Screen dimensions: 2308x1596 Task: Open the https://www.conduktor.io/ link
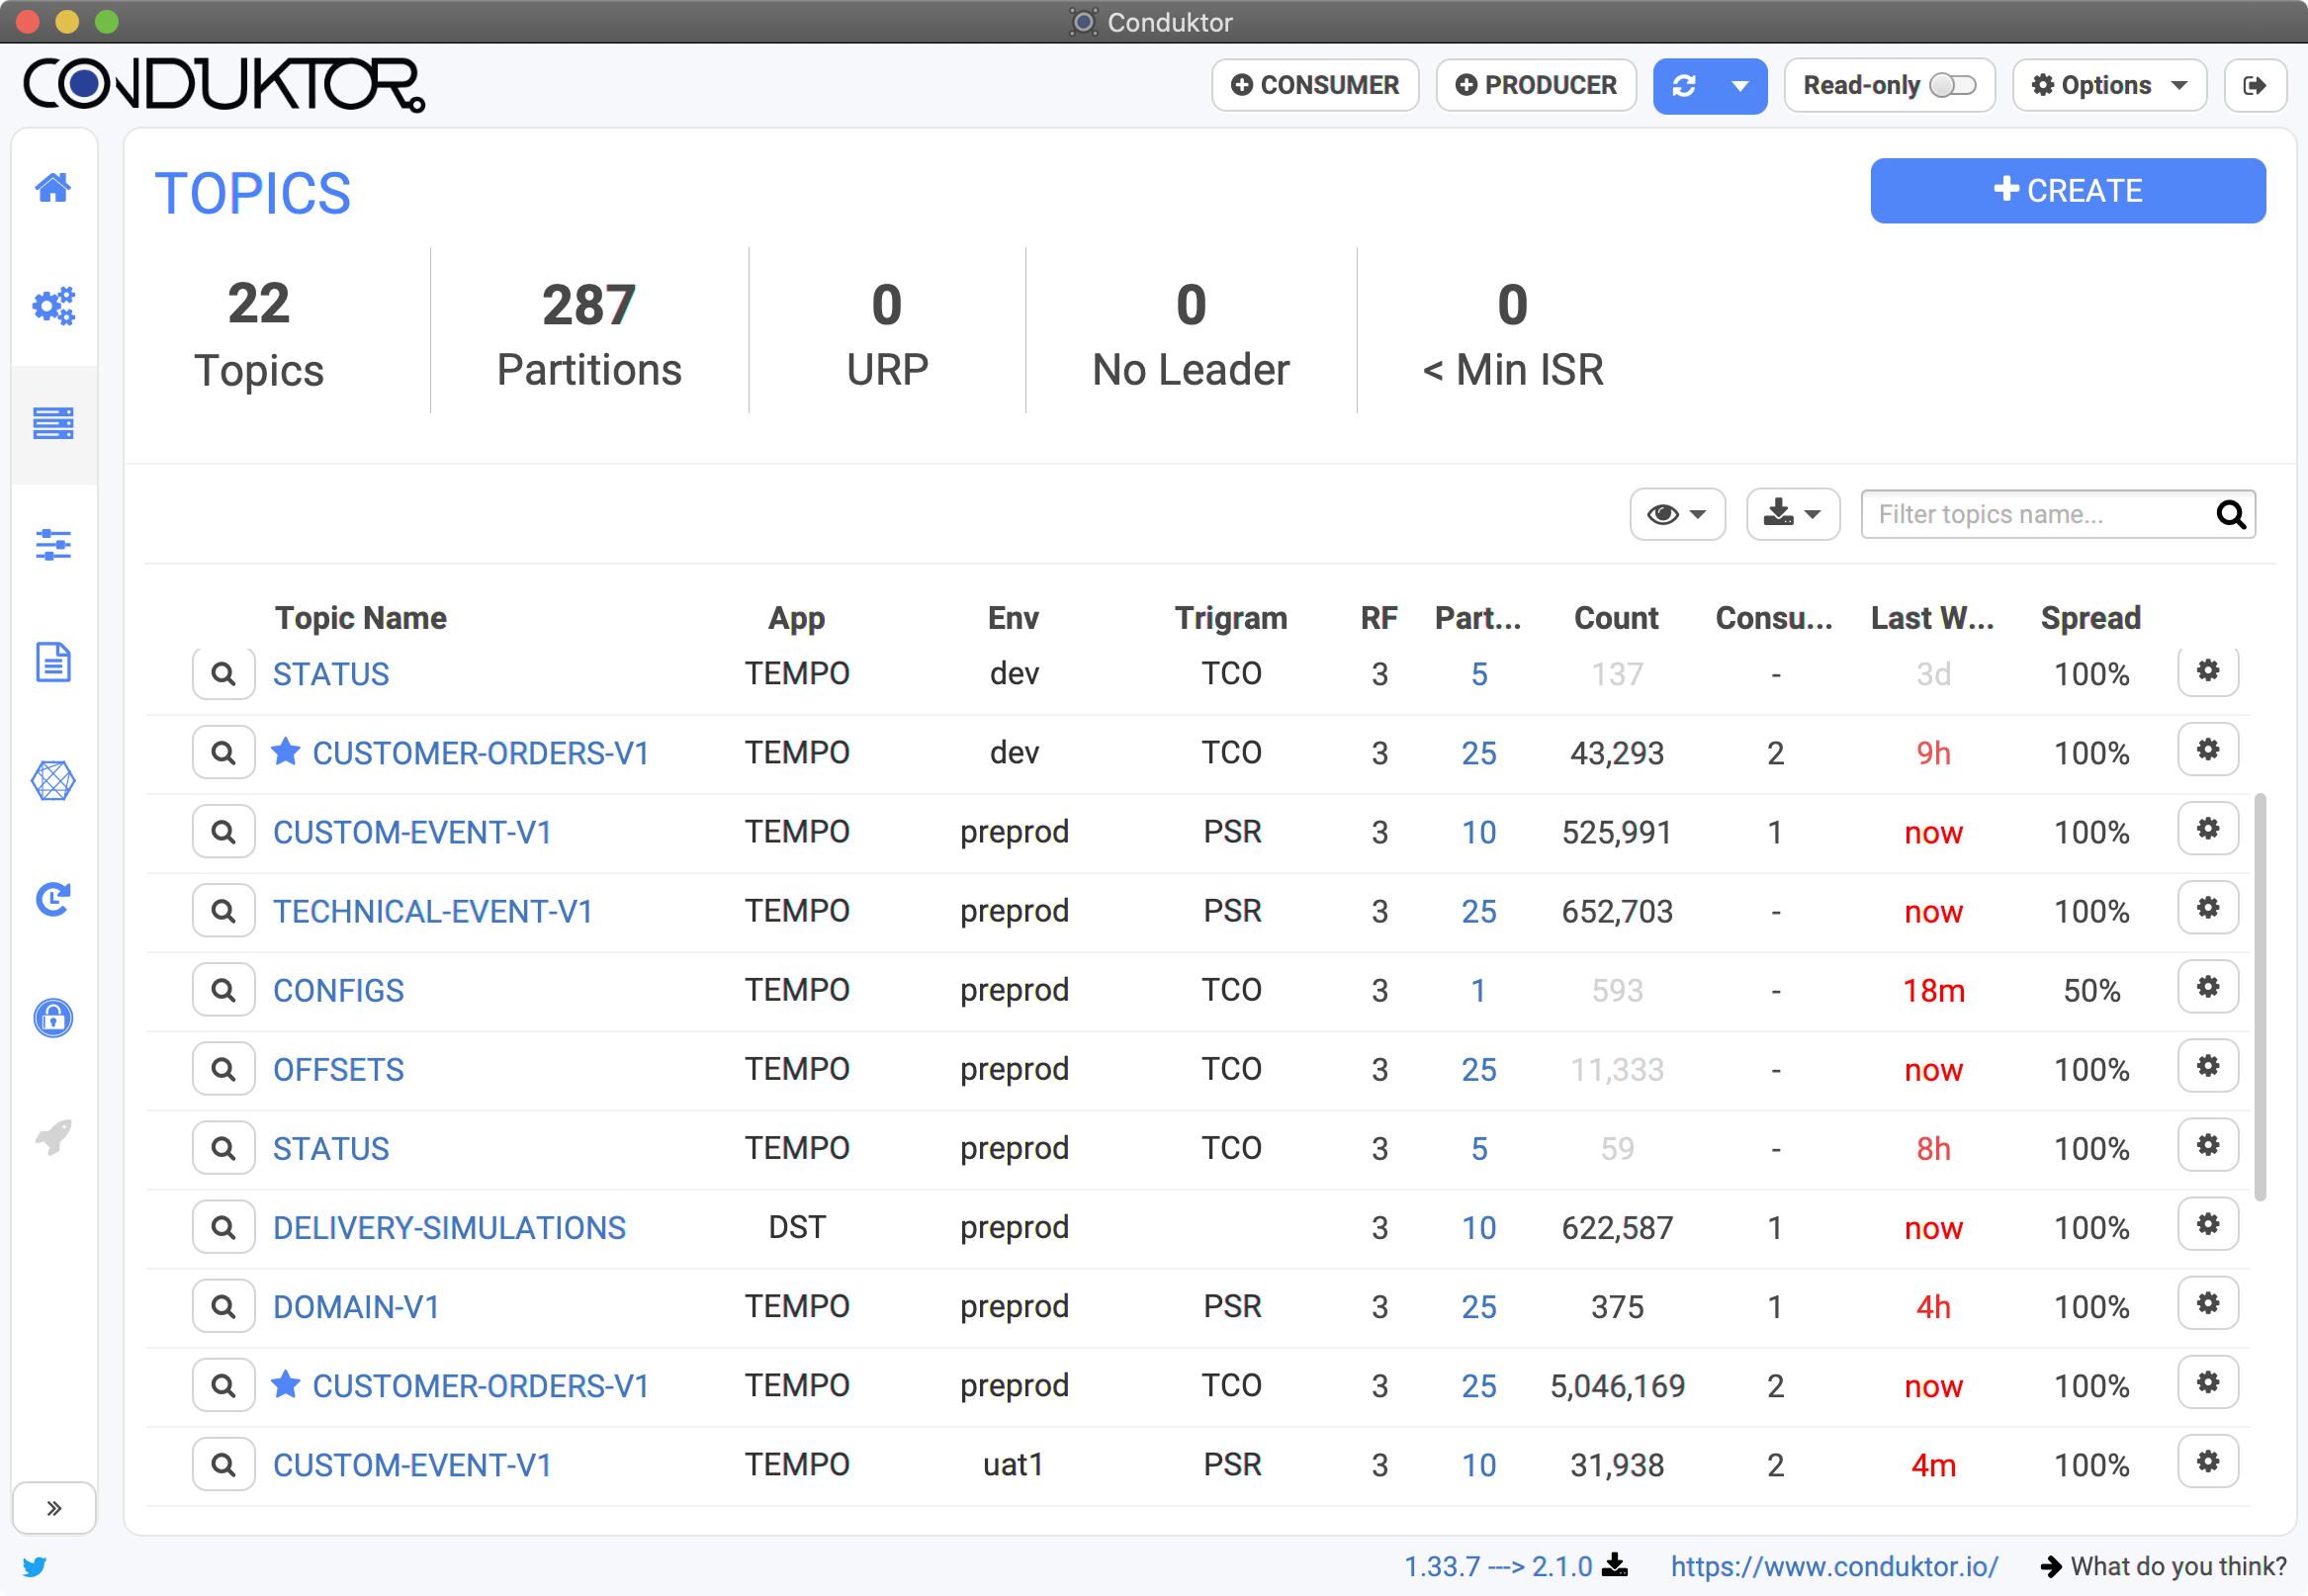click(x=1834, y=1566)
